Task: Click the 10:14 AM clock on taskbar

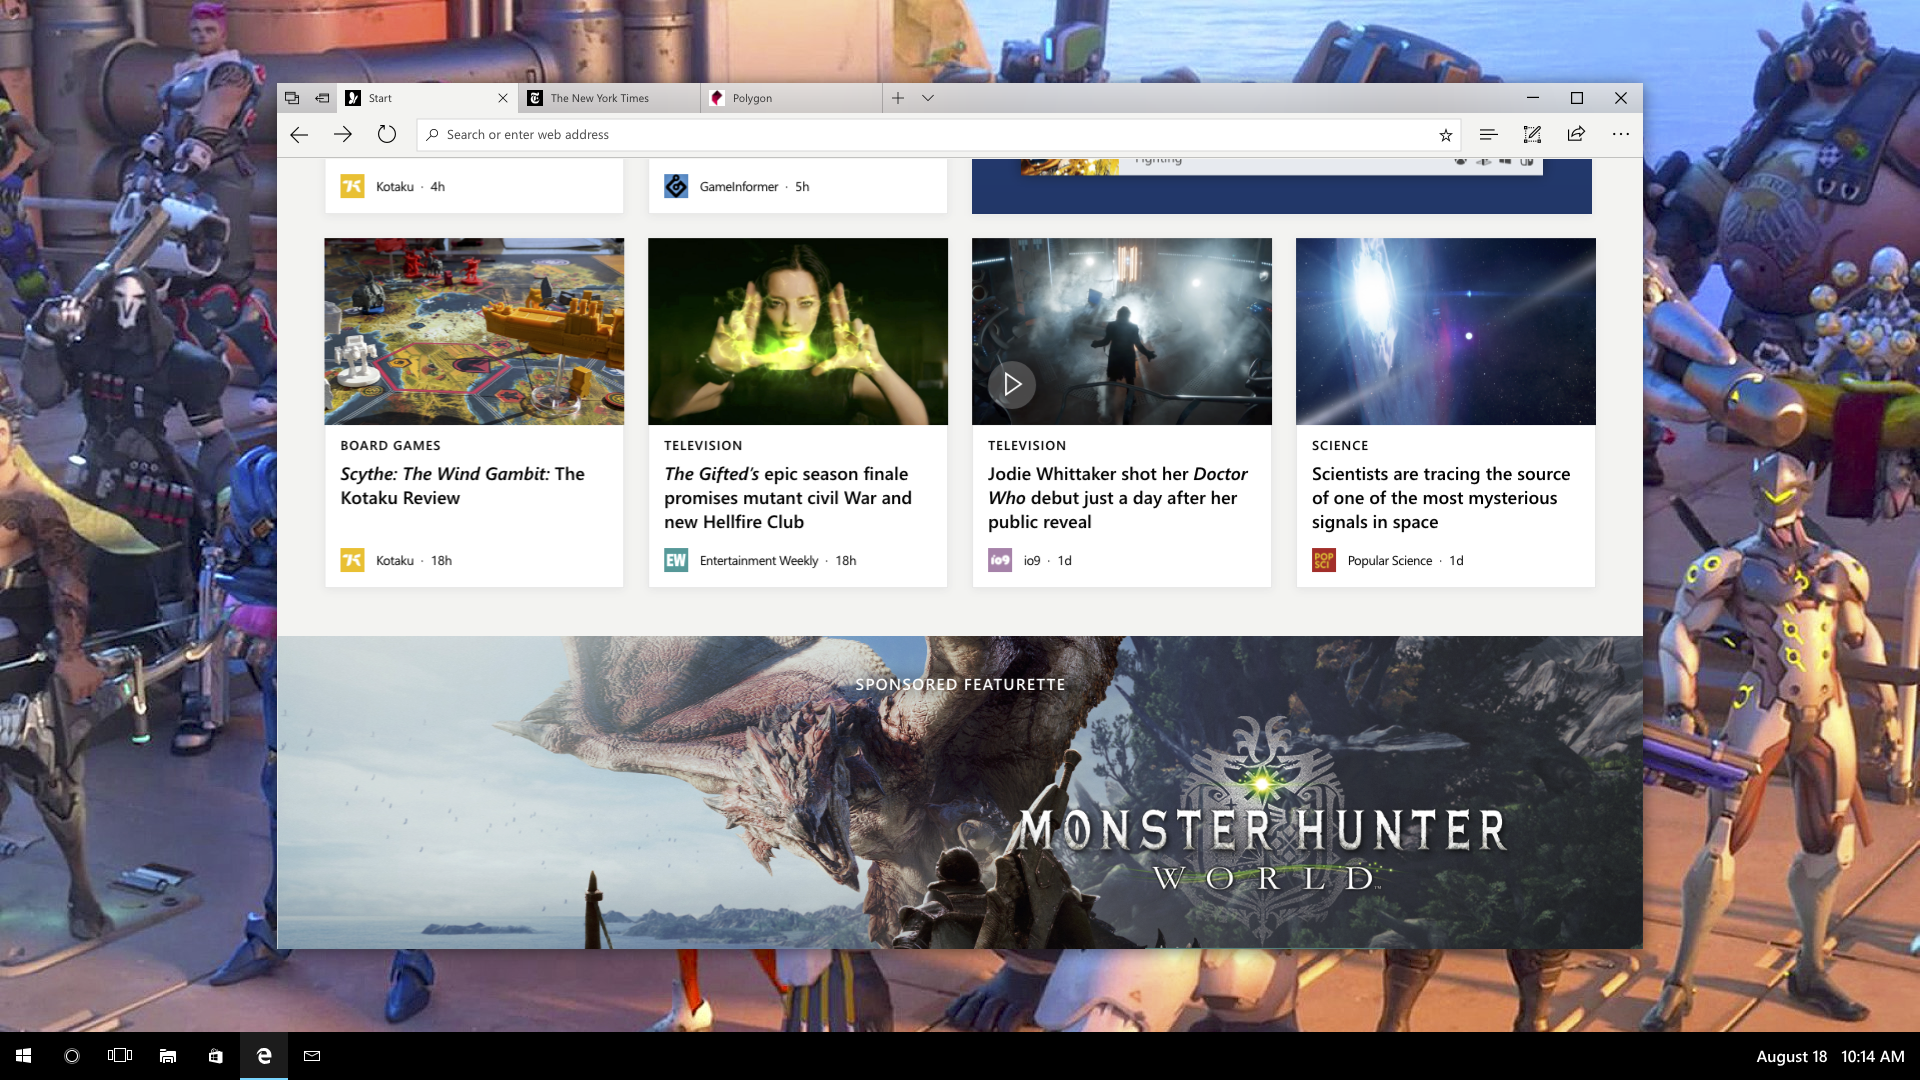Action: (x=1873, y=1057)
